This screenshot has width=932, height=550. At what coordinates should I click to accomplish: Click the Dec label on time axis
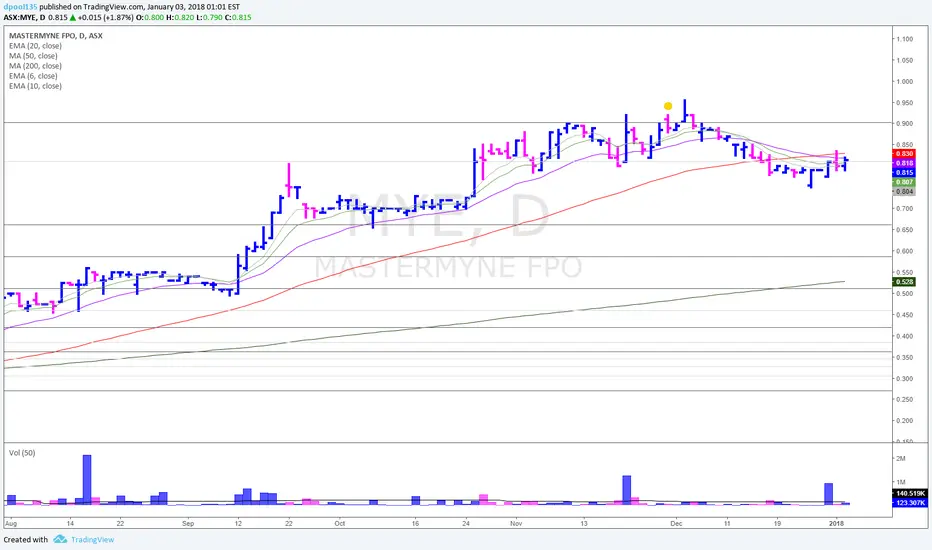[x=676, y=524]
